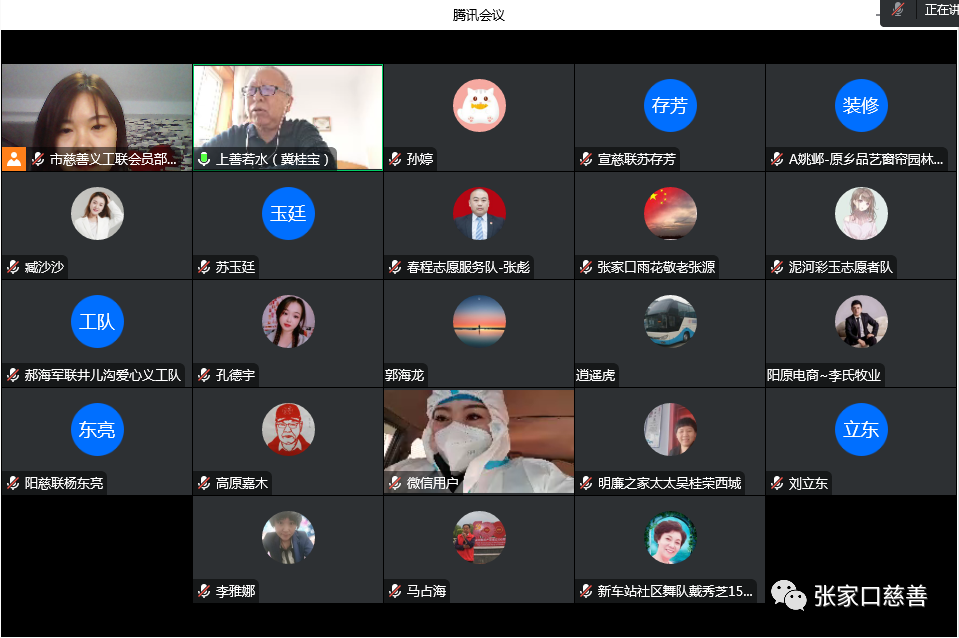959x638 pixels.
Task: Click the orange host icon on first tile
Action: (x=14, y=159)
